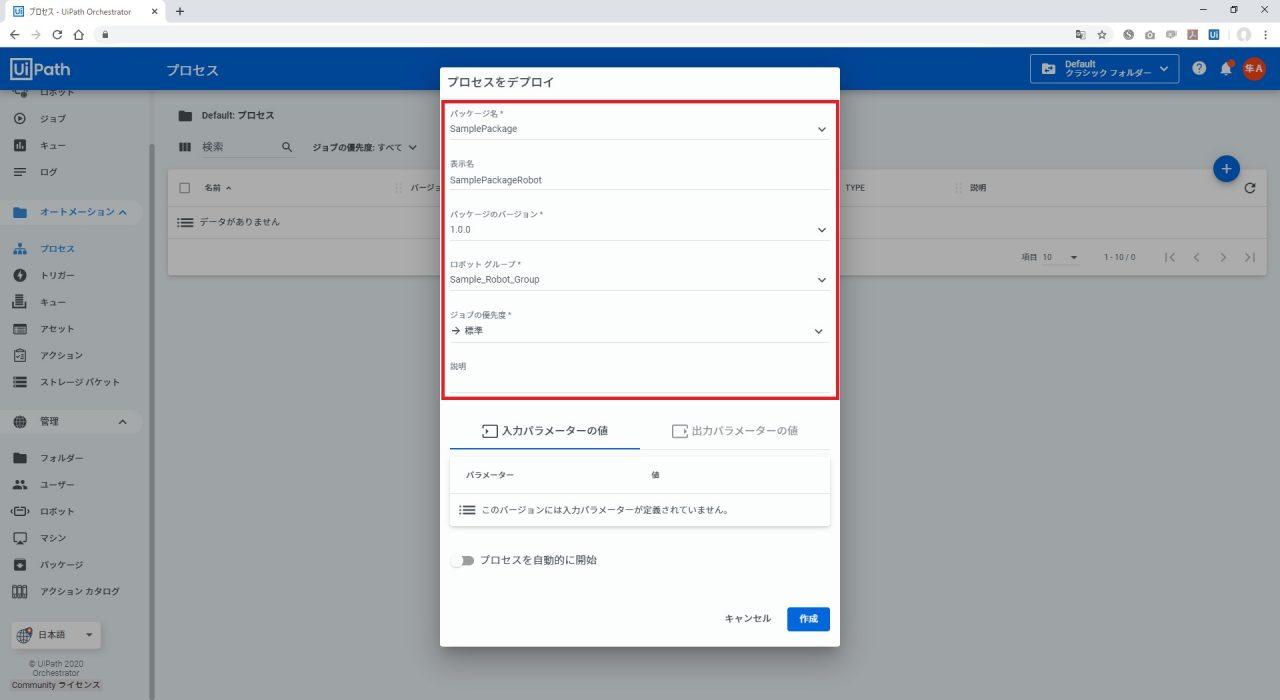Open the パッケージのバージョン dropdown

(638, 230)
